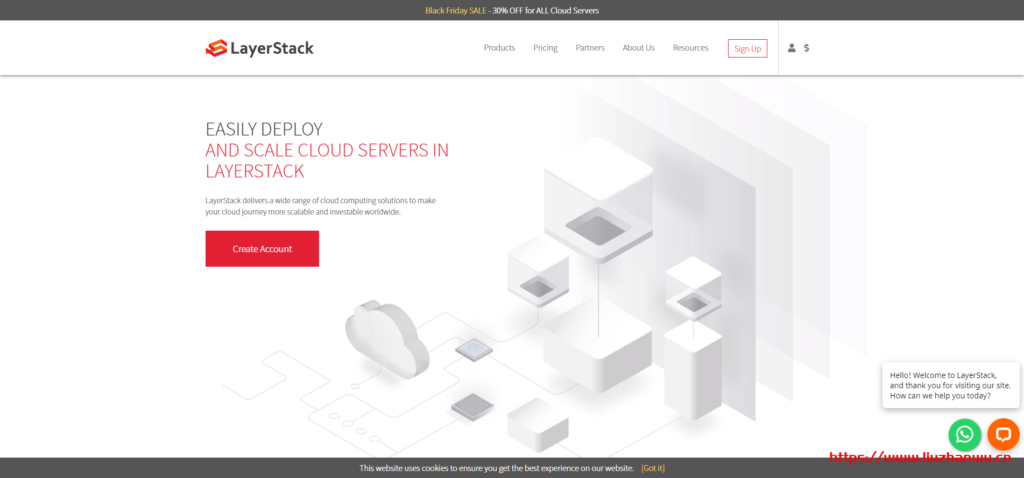The height and width of the screenshot is (478, 1024).
Task: Expand the Resources menu
Action: click(x=690, y=48)
